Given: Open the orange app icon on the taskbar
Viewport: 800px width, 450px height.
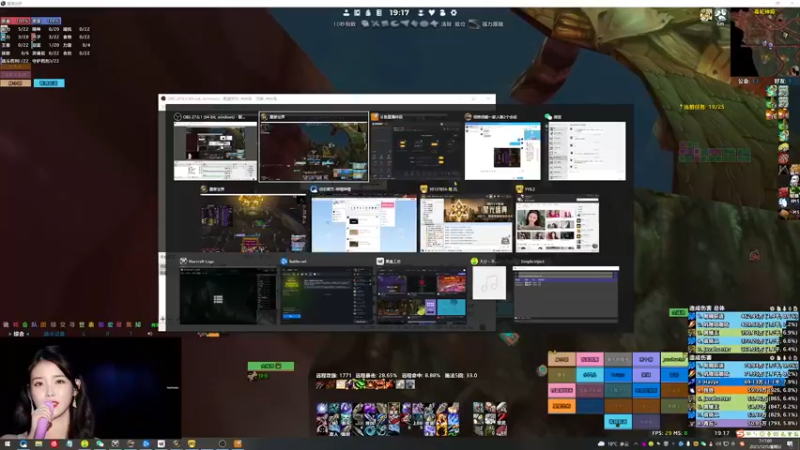Looking at the screenshot, I should (x=237, y=444).
